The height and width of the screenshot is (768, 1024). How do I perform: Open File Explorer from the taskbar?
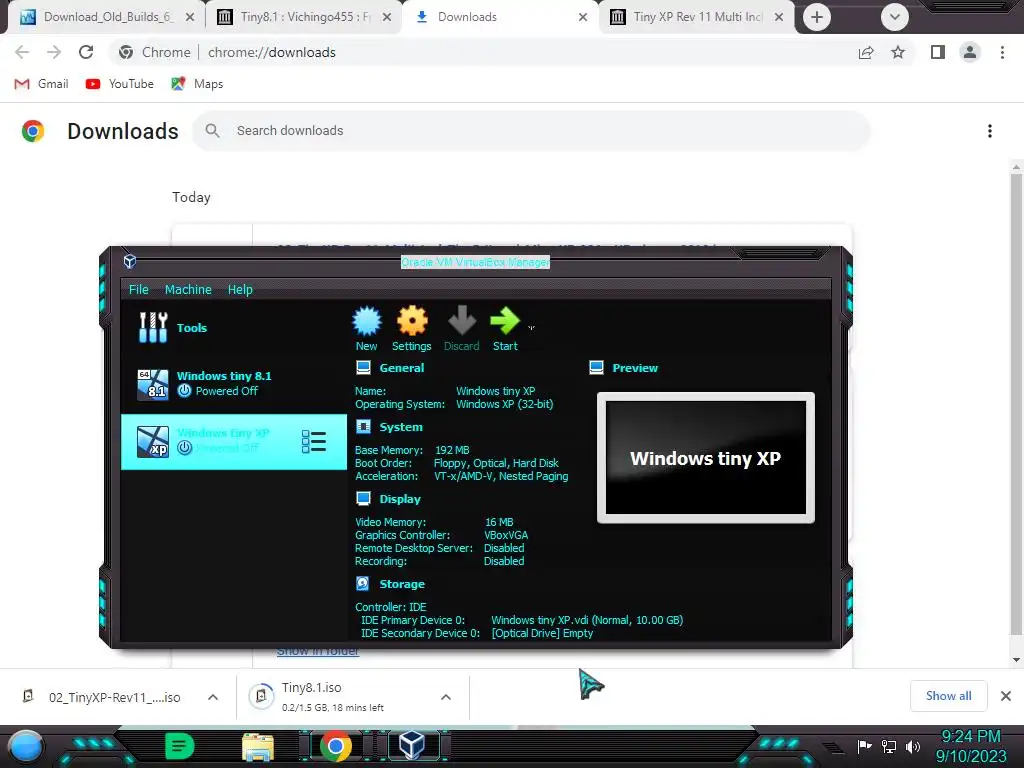[x=258, y=746]
